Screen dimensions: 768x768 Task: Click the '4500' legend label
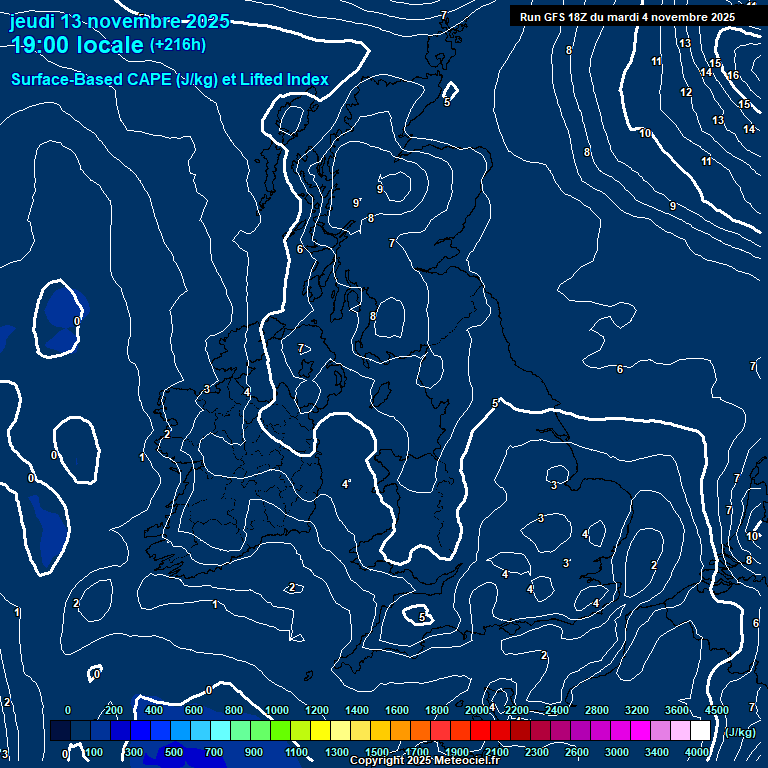pos(717,710)
